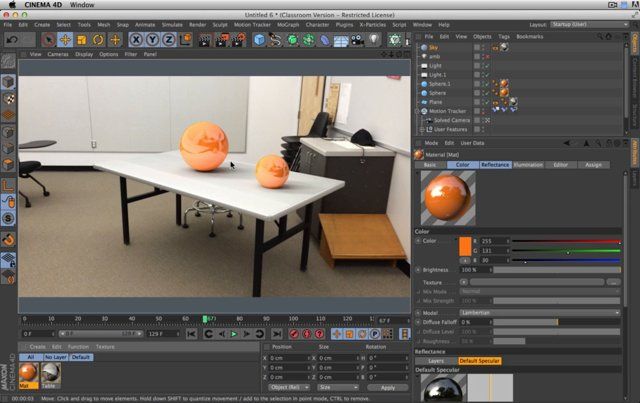Collapse the Motion Tracker hierarchy

pos(417,111)
